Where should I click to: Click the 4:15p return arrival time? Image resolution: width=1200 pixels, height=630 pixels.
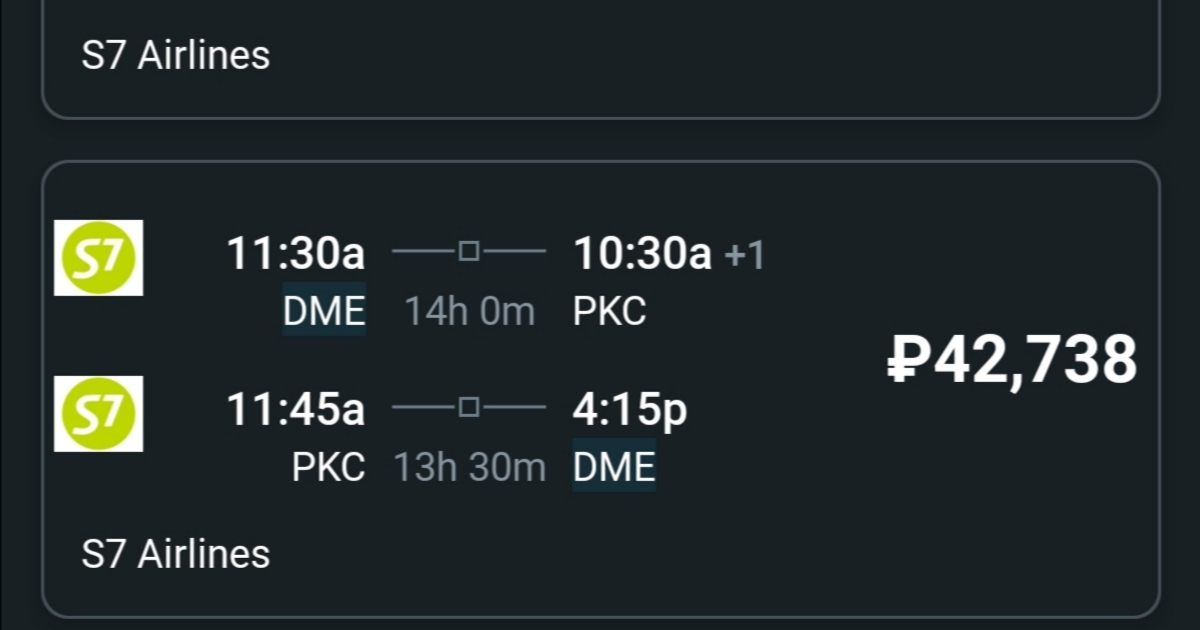click(x=630, y=410)
